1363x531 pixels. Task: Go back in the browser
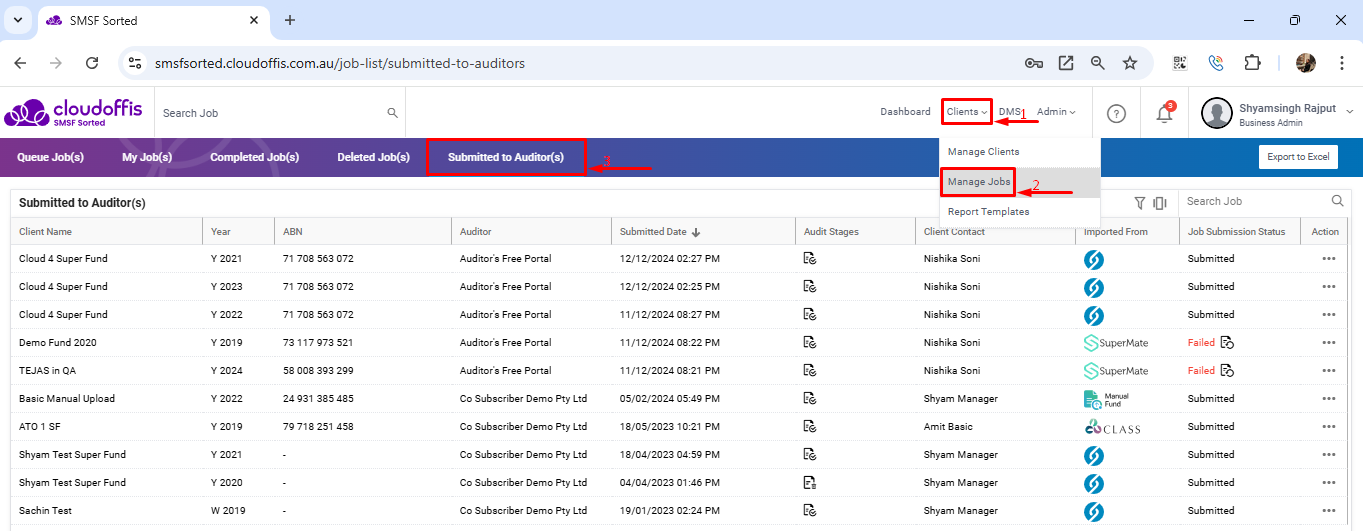[x=22, y=63]
